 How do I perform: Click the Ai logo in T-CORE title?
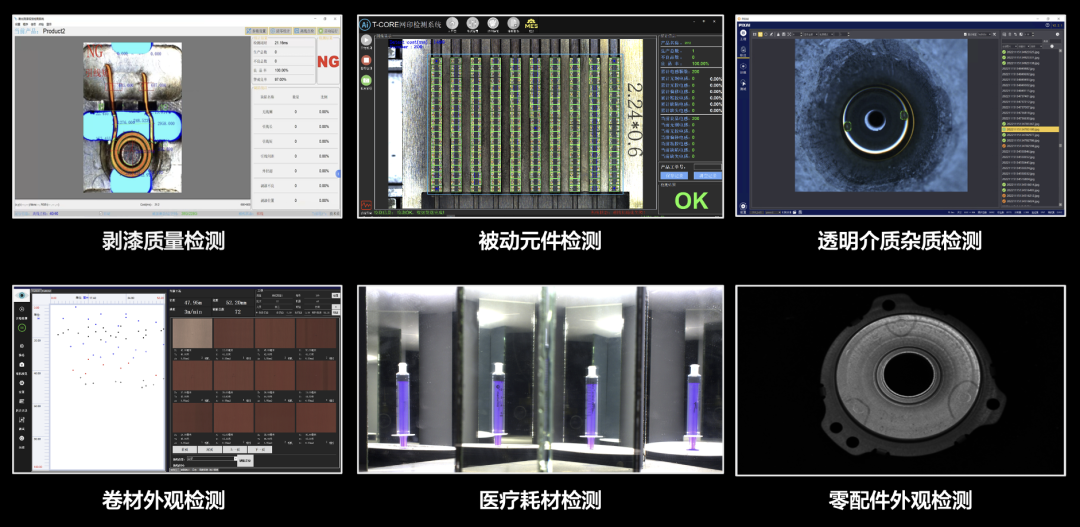tap(365, 25)
